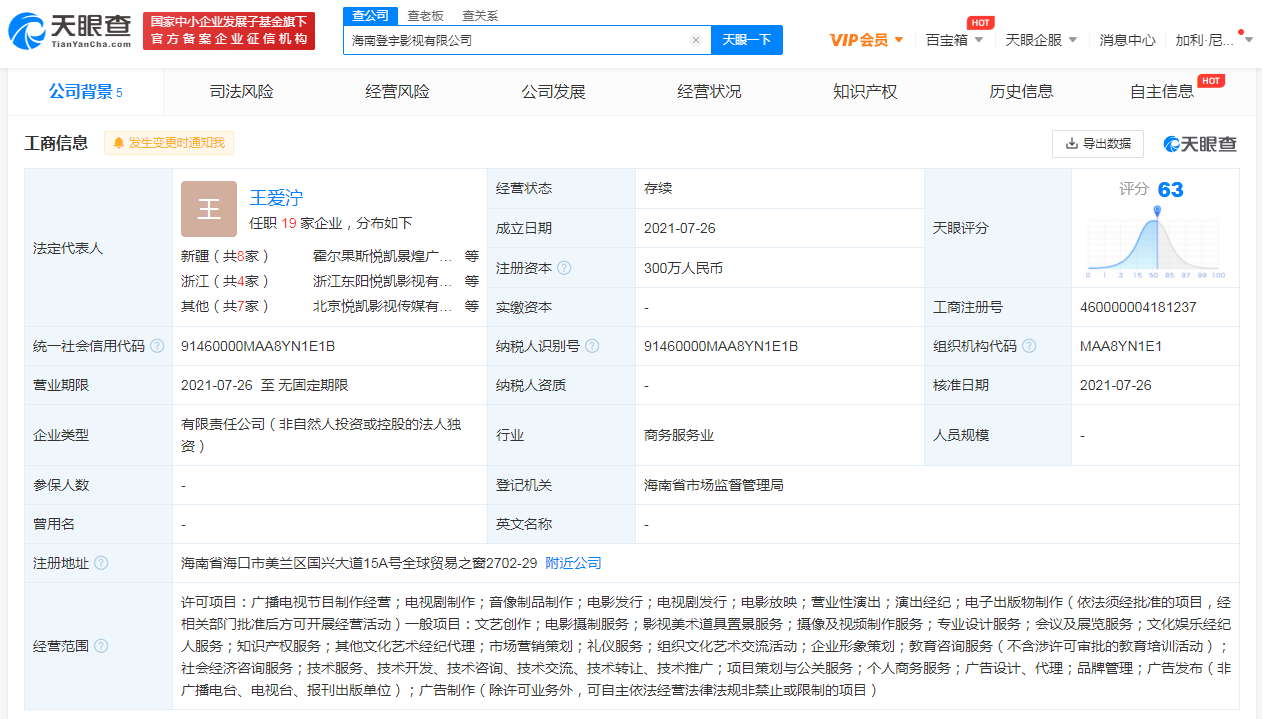
Task: Click help icon next to 注册地址
Action: pos(101,563)
